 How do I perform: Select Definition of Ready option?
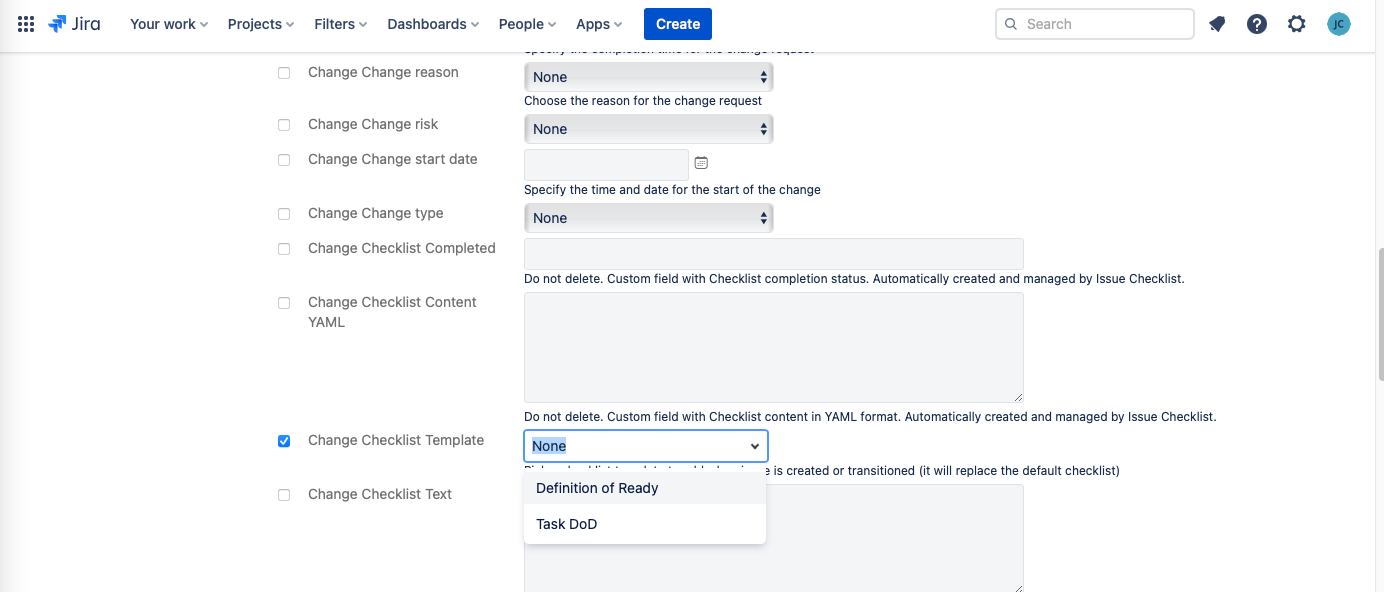pos(597,488)
